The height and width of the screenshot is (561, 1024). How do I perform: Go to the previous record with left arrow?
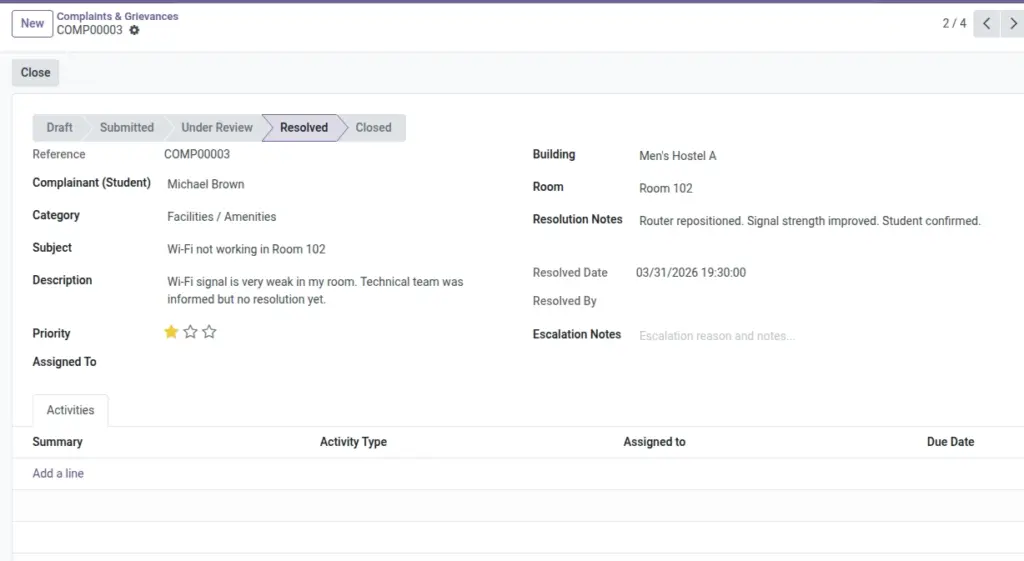(x=986, y=24)
